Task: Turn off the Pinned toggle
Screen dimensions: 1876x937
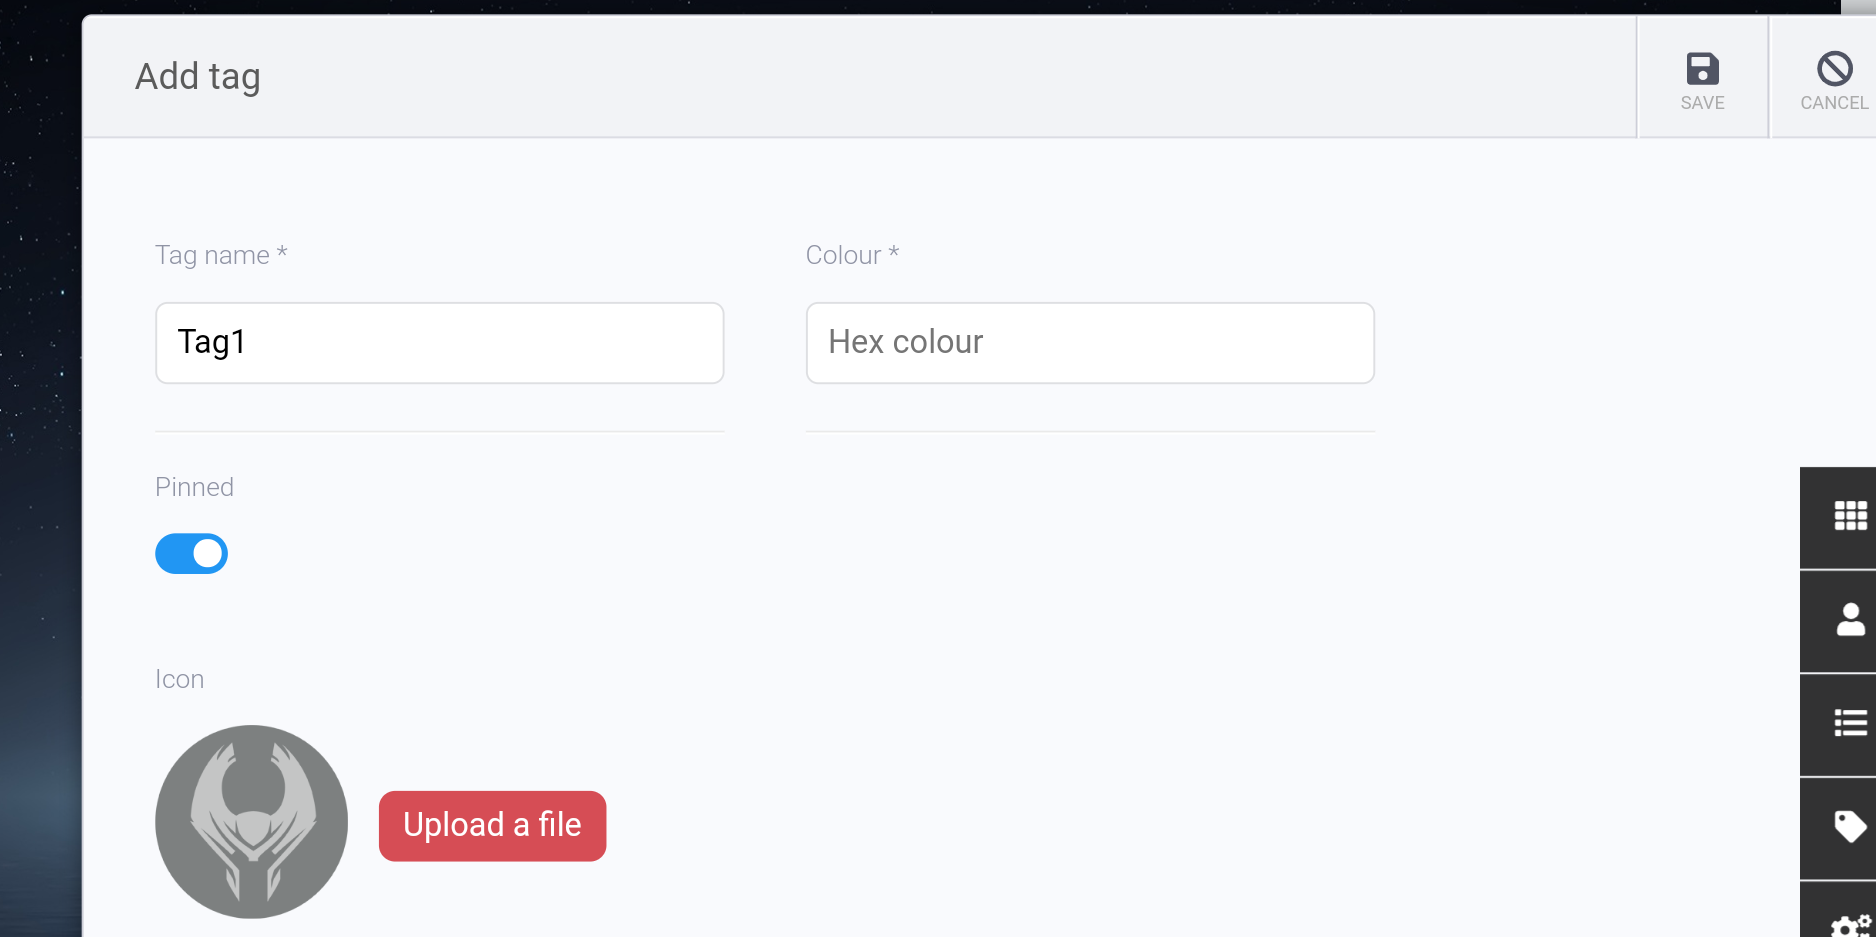Action: tap(191, 553)
